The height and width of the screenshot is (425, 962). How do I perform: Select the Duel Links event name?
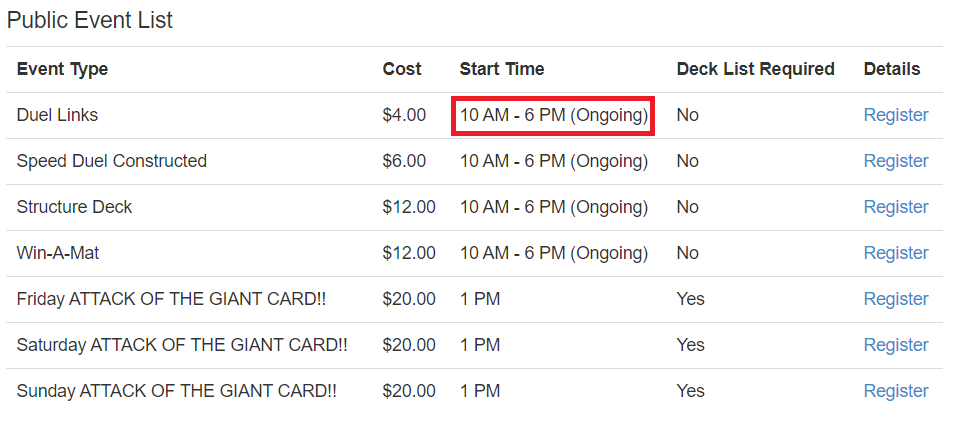(57, 115)
